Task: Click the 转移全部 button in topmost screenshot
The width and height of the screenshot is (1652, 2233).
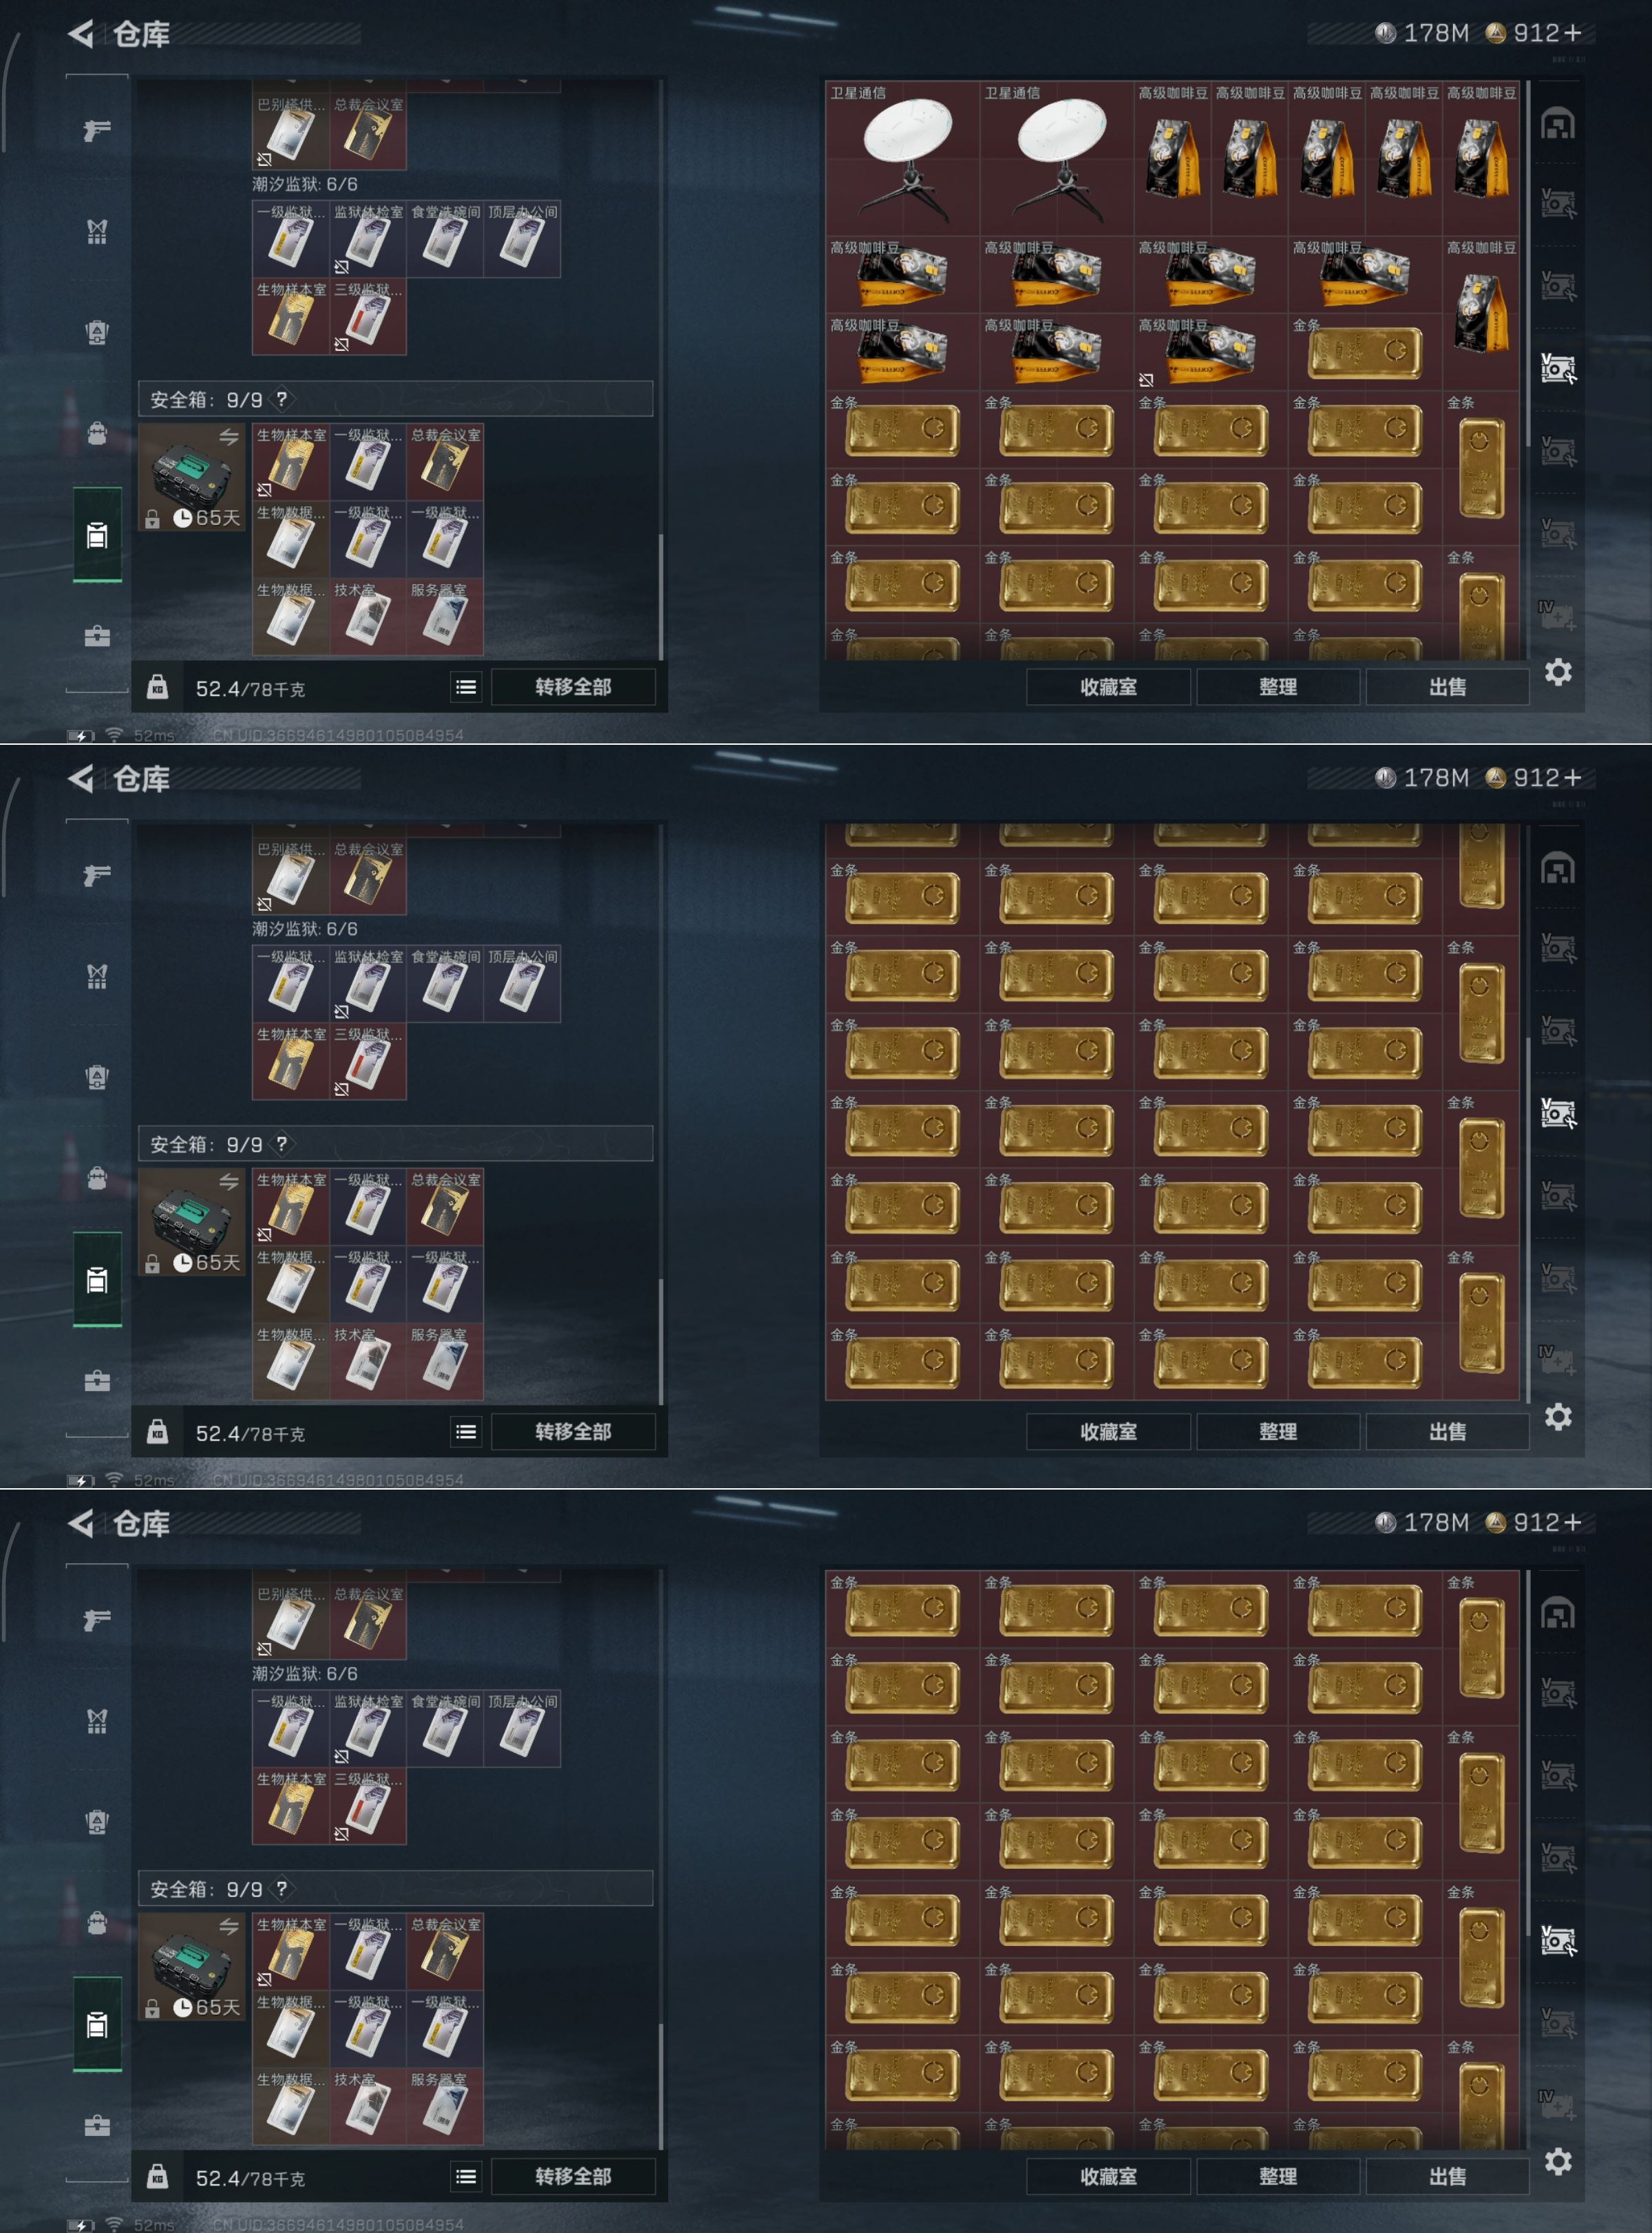Action: point(573,687)
